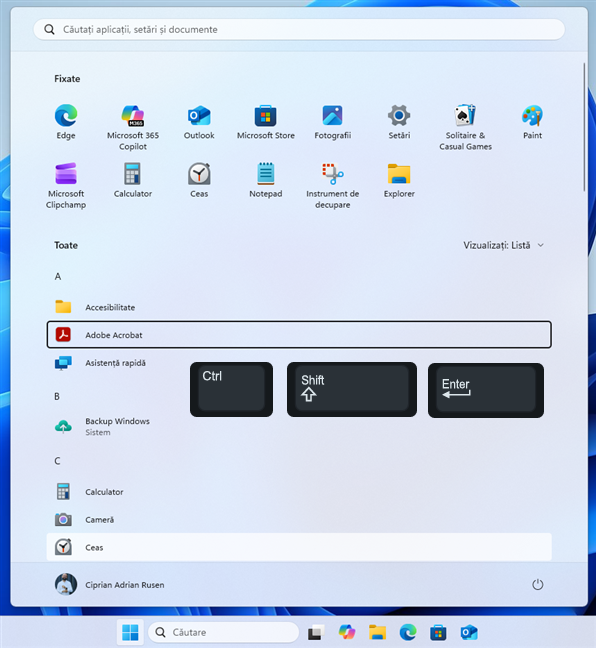596x648 pixels.
Task: Open Task View on the taskbar
Action: coord(316,632)
